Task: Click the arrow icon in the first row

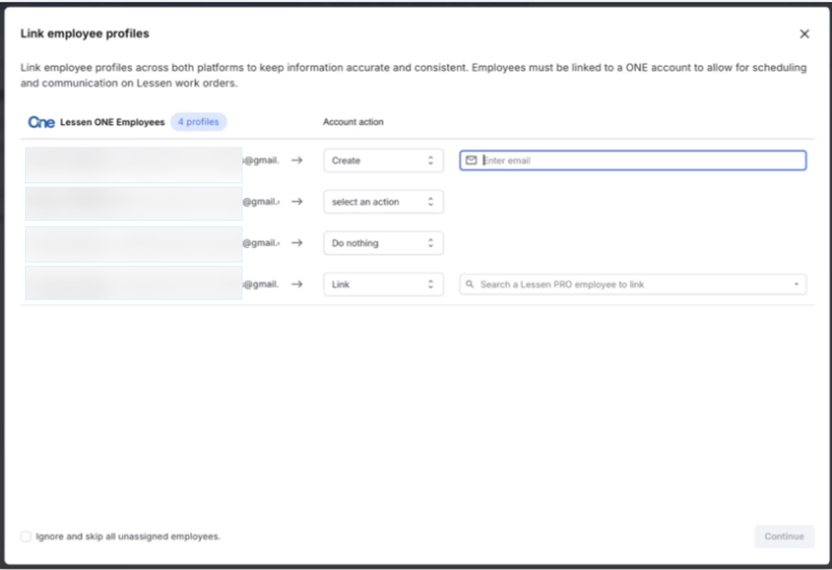Action: (297, 160)
